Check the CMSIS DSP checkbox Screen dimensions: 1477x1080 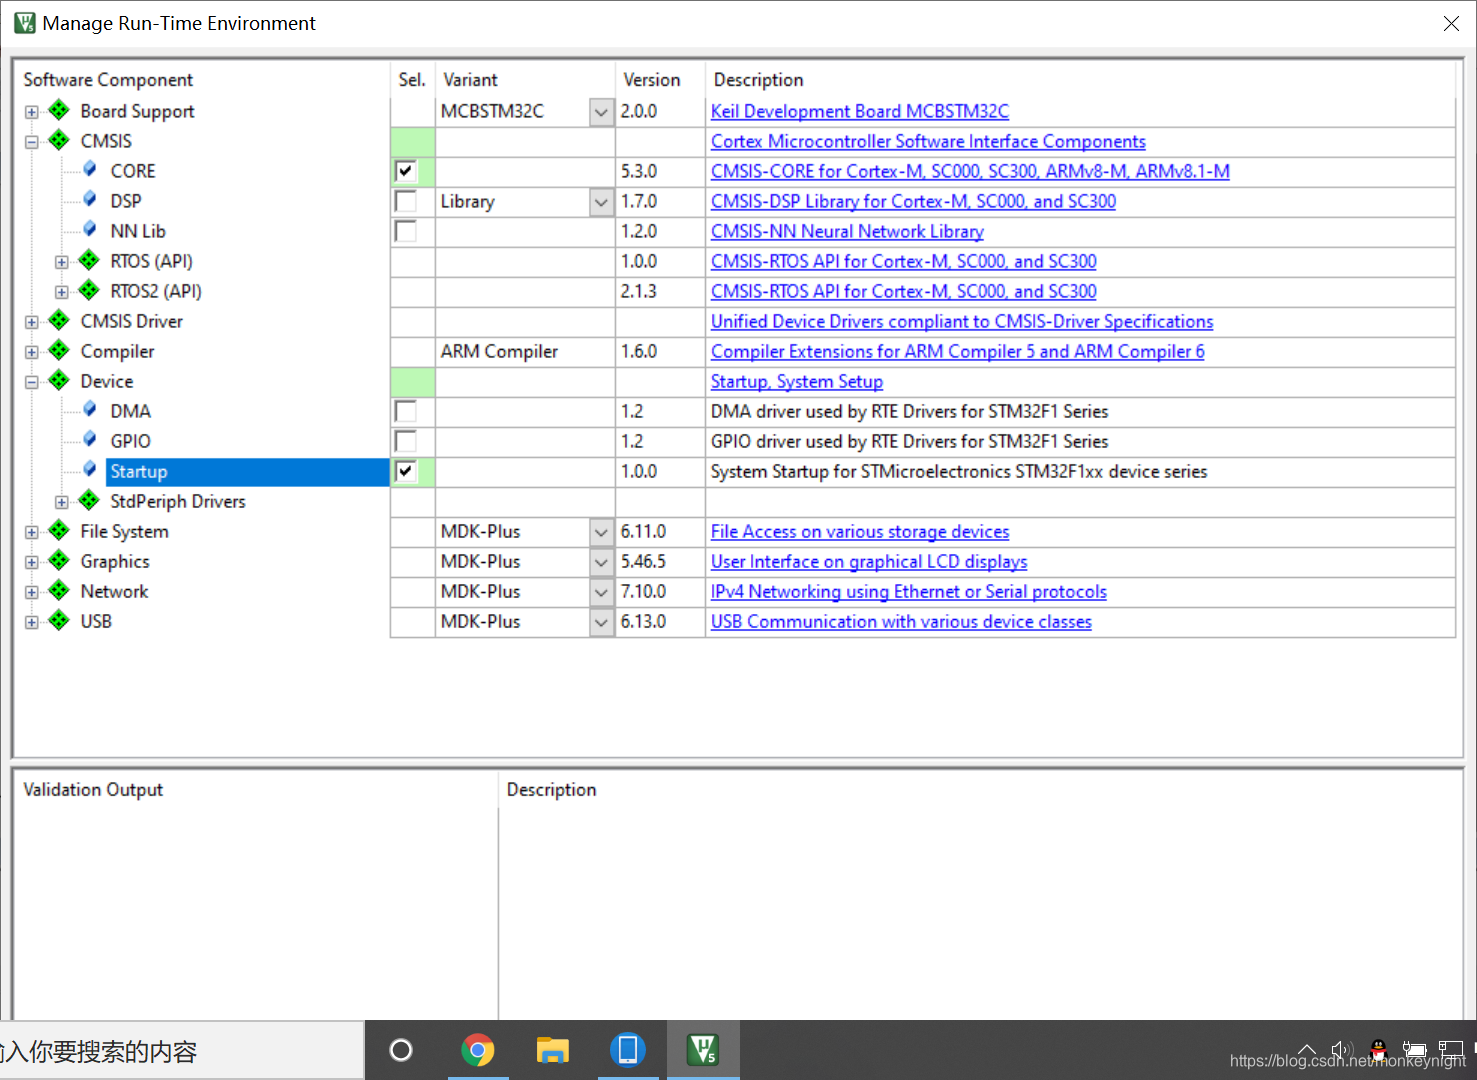coord(405,201)
